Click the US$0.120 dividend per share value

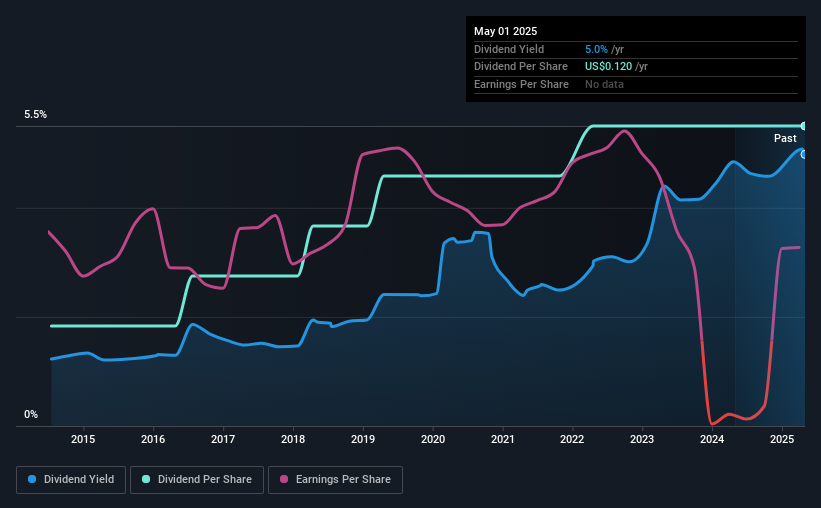(x=608, y=67)
